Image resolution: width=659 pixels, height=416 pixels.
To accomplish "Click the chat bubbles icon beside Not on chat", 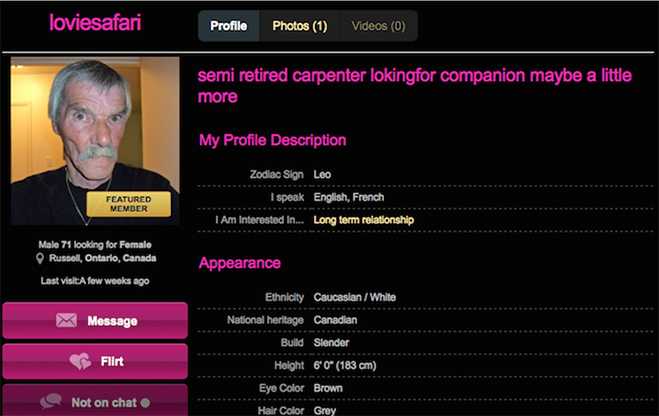I will pos(50,402).
